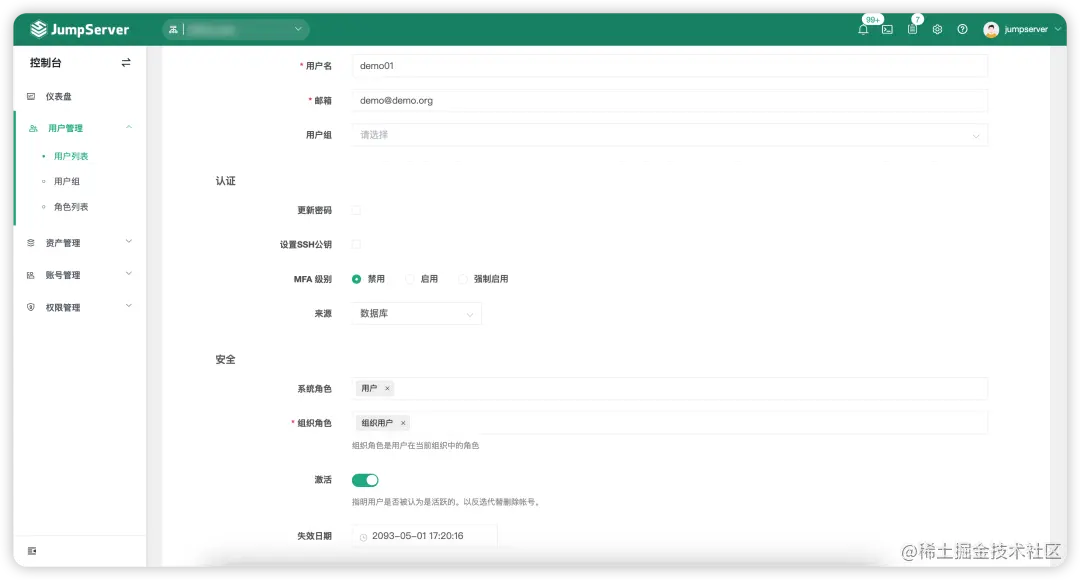Click the settings gear in top bar
1080x580 pixels.
point(937,30)
